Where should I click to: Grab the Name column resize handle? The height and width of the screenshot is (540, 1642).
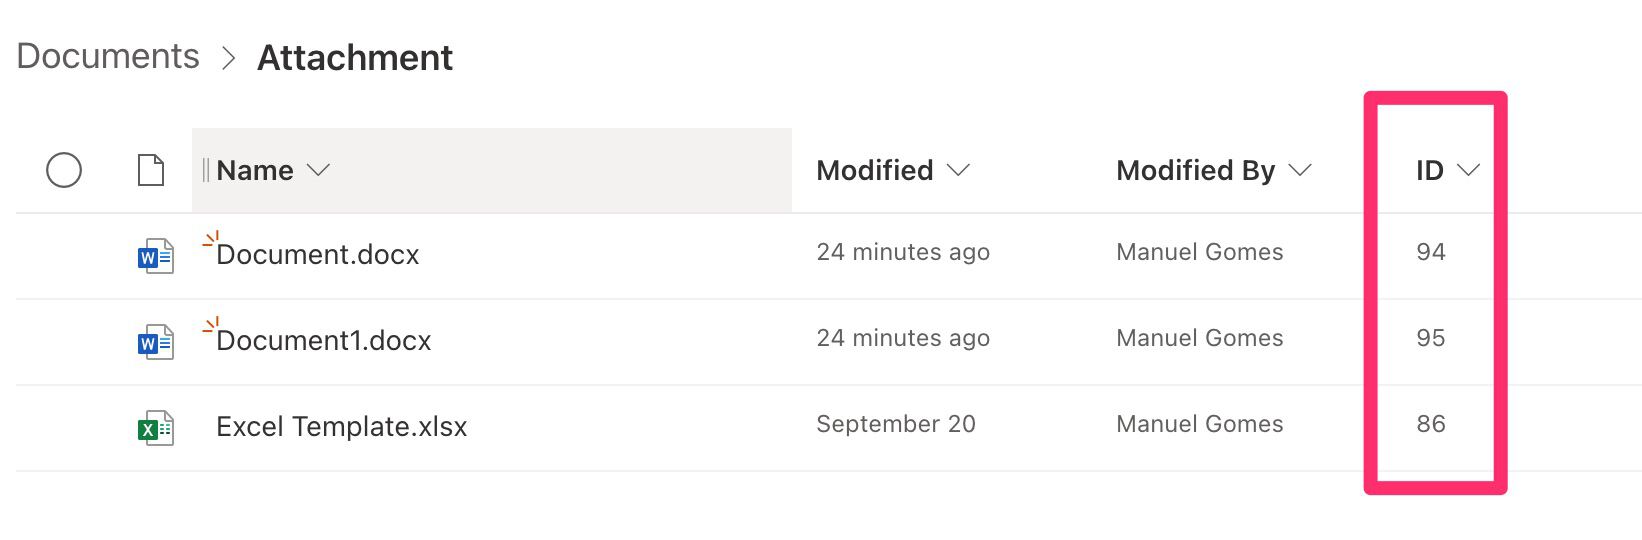pos(205,170)
